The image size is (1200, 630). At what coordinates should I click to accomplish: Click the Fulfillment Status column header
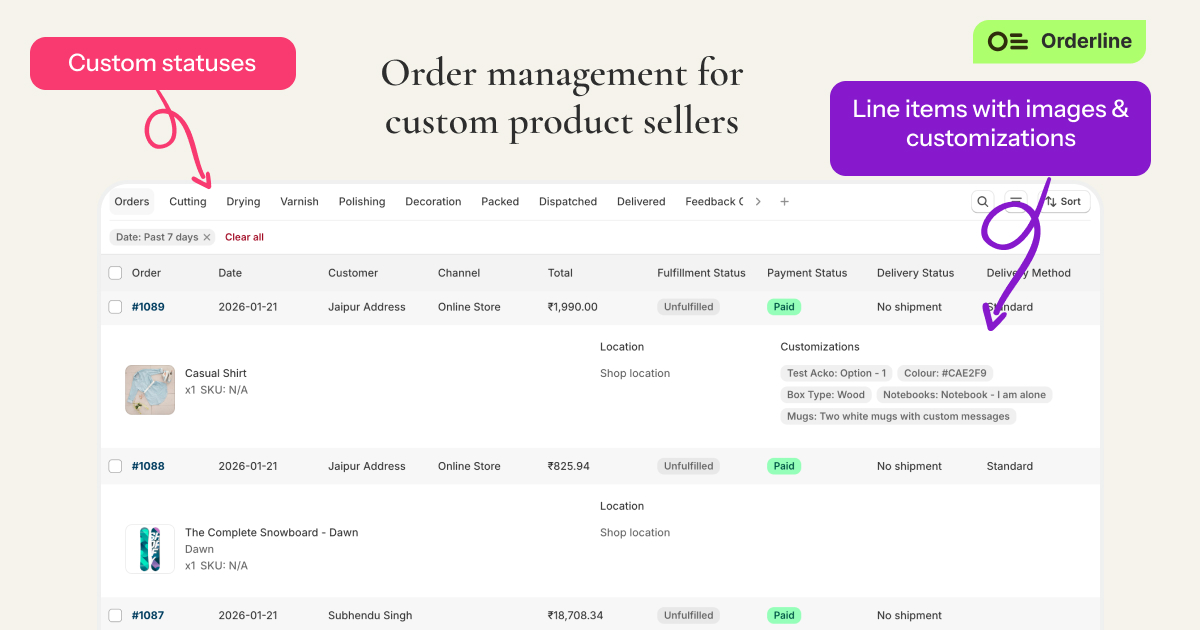(x=701, y=273)
